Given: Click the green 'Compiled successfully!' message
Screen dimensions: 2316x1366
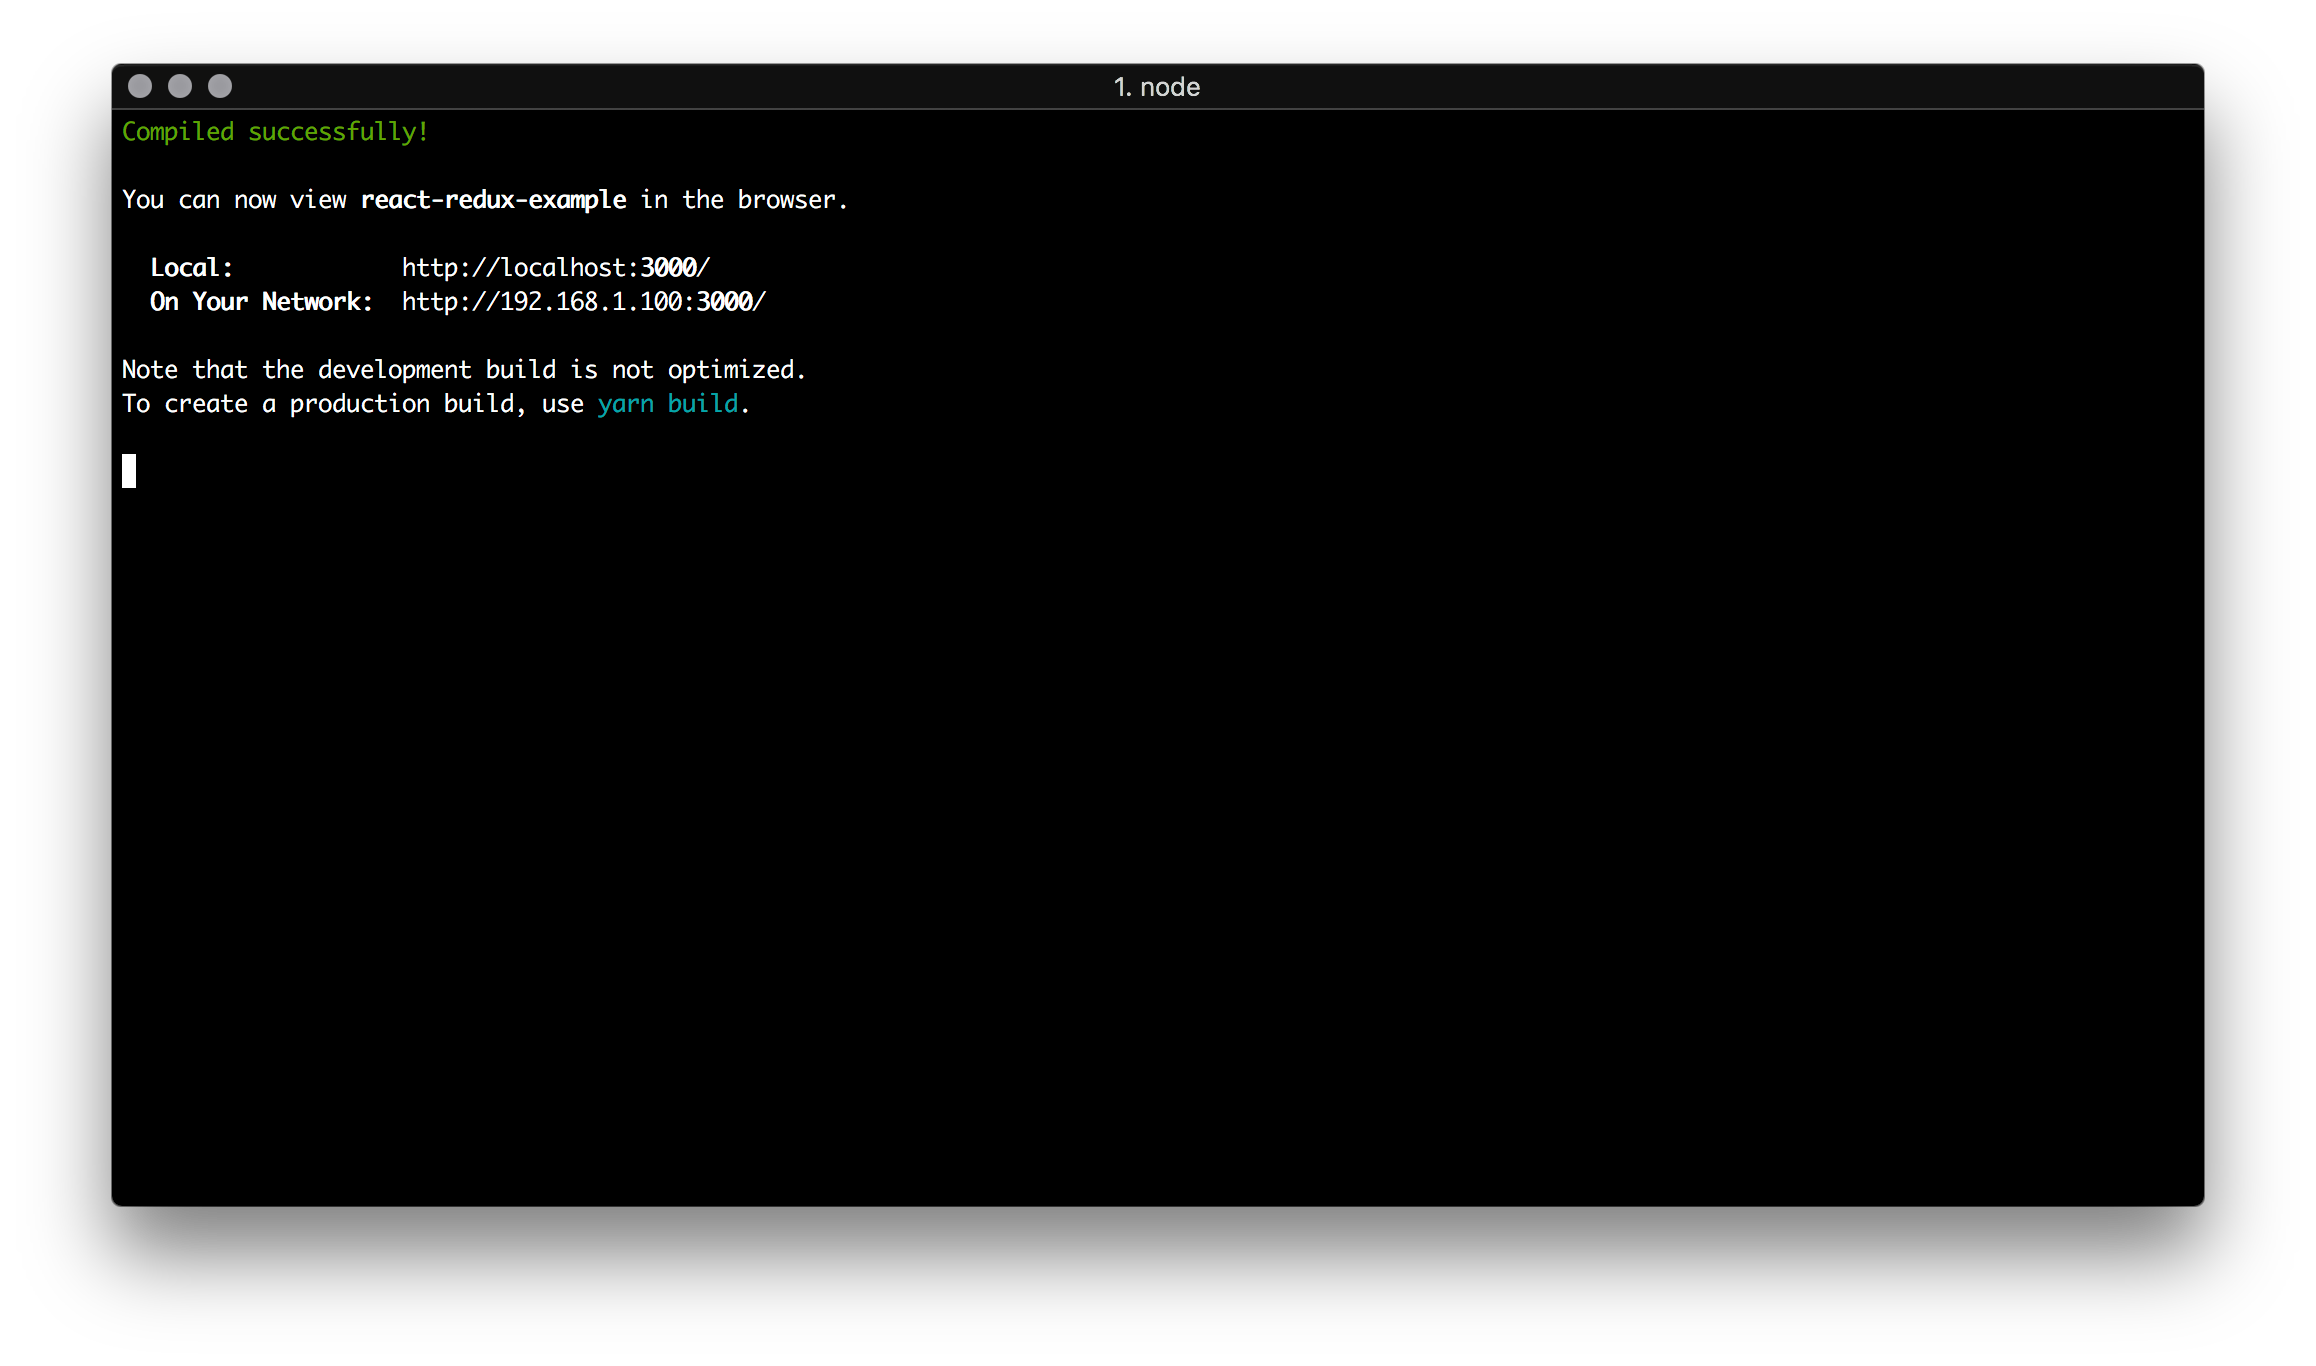Looking at the screenshot, I should (275, 132).
